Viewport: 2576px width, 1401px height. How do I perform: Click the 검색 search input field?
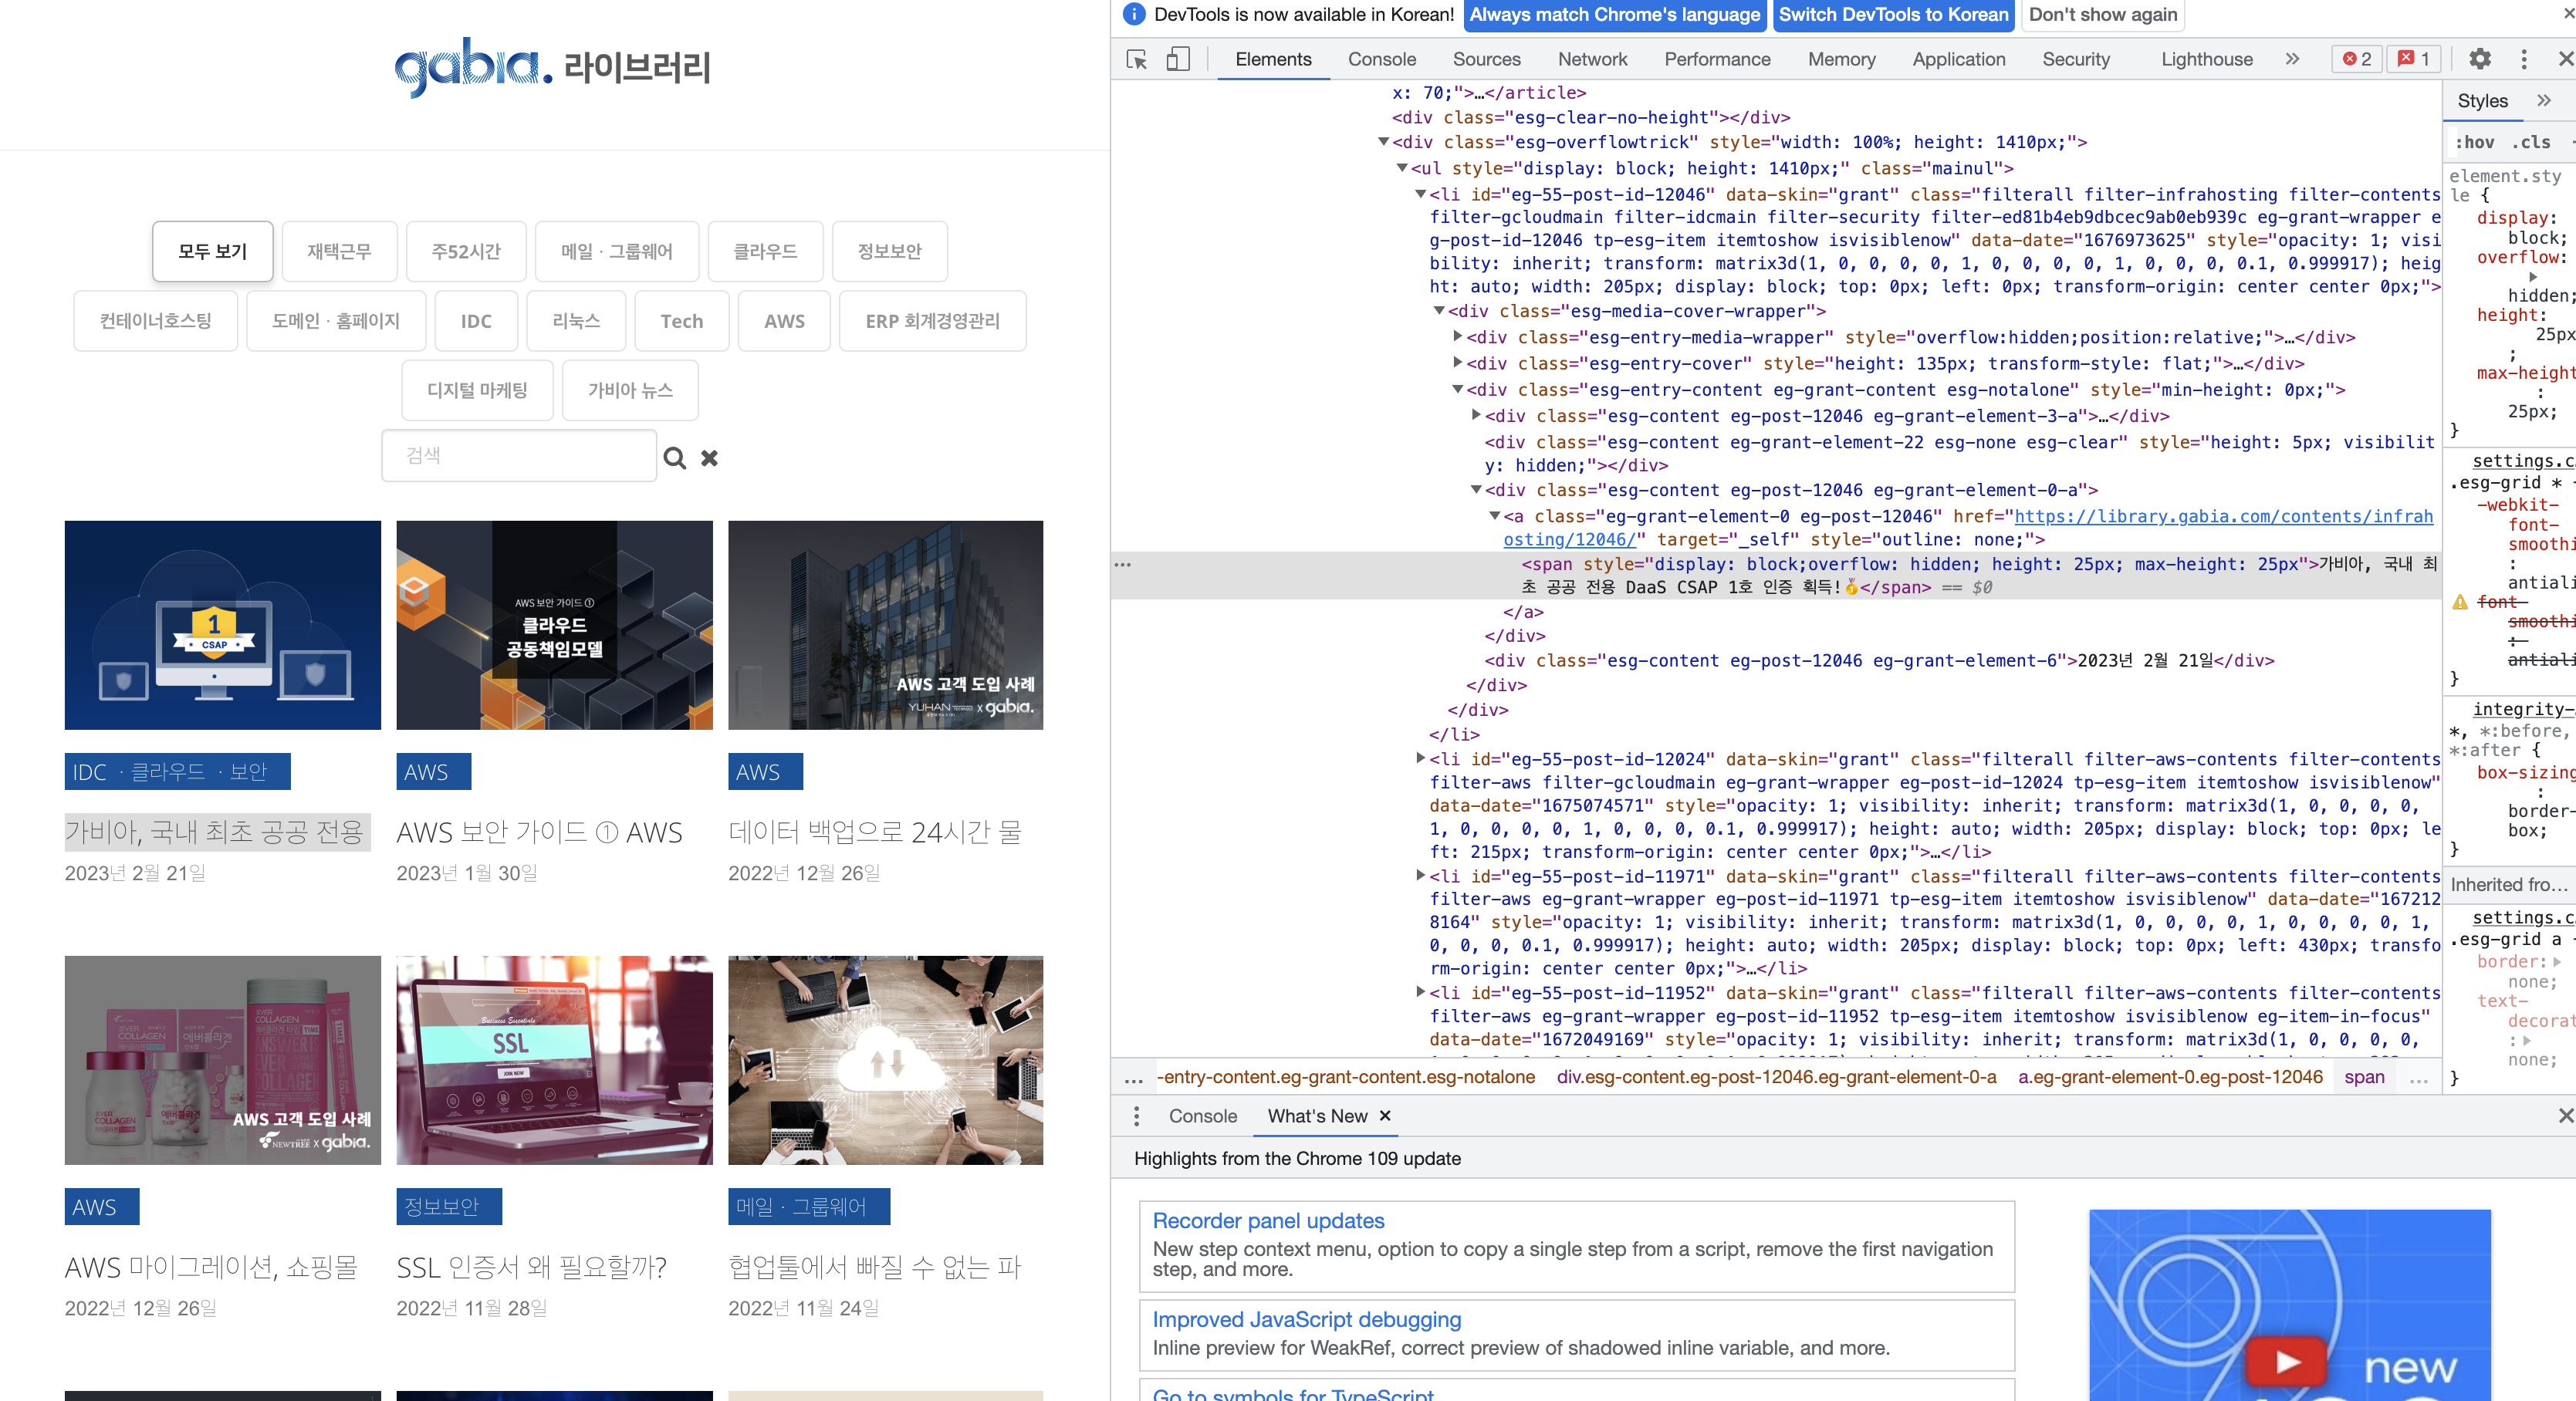click(x=518, y=456)
